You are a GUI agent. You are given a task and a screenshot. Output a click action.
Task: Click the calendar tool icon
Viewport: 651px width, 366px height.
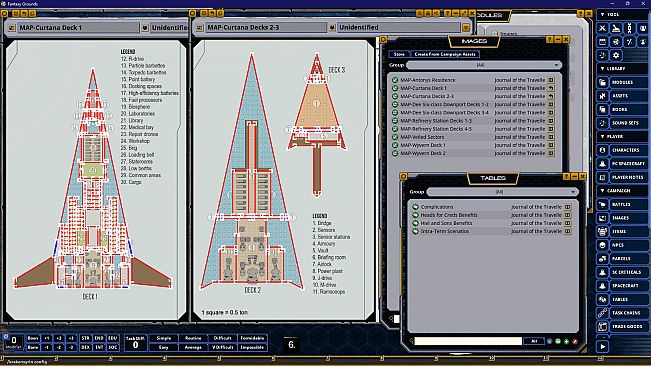pyautogui.click(x=602, y=42)
